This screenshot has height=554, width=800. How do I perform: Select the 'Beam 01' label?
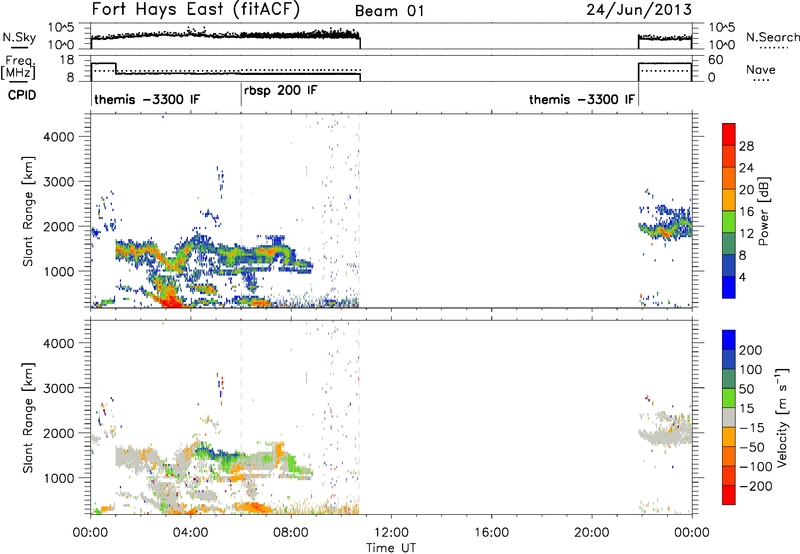[389, 11]
